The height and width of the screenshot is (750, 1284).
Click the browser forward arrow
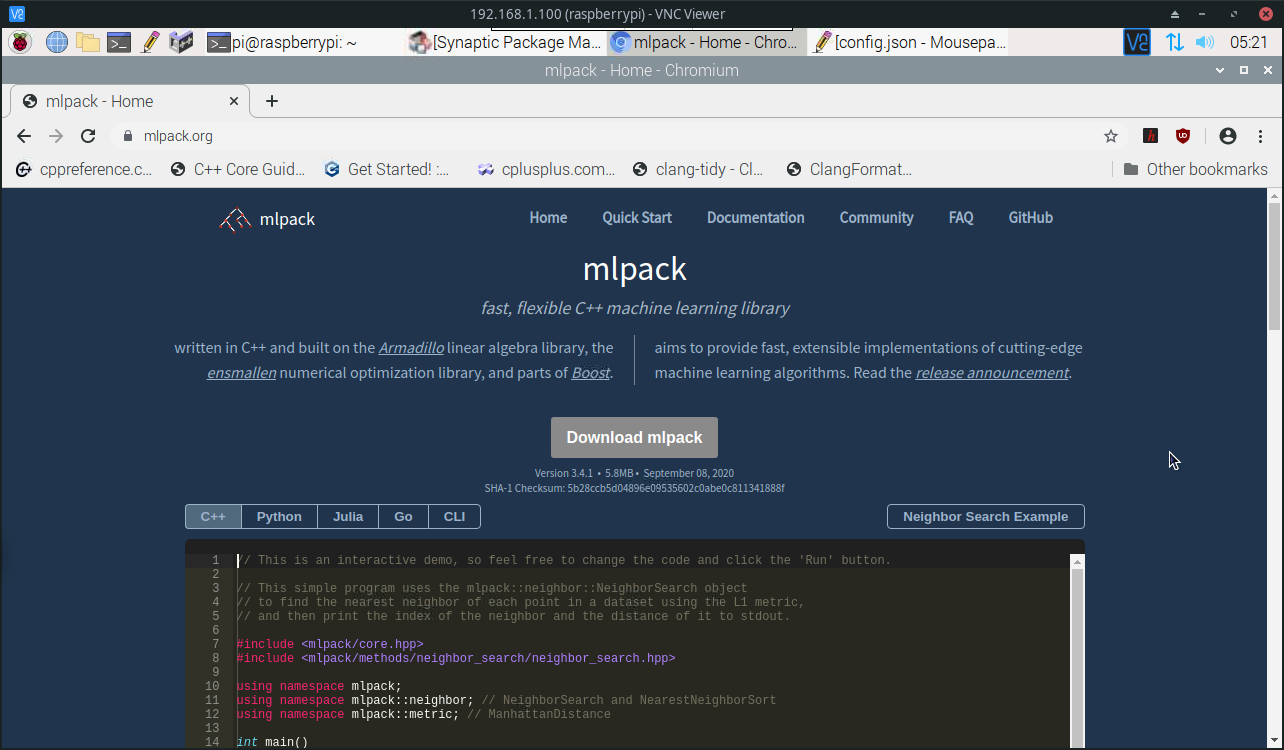tap(56, 136)
